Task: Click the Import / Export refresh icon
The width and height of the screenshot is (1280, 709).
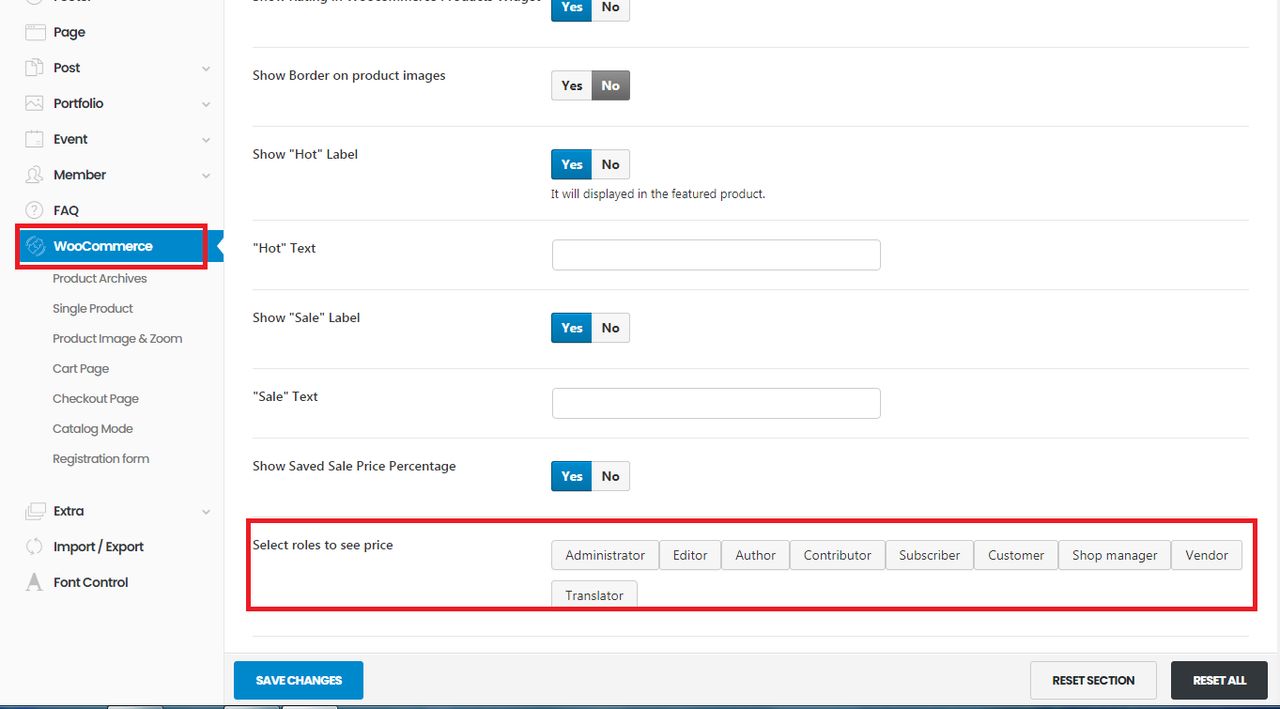Action: (35, 547)
